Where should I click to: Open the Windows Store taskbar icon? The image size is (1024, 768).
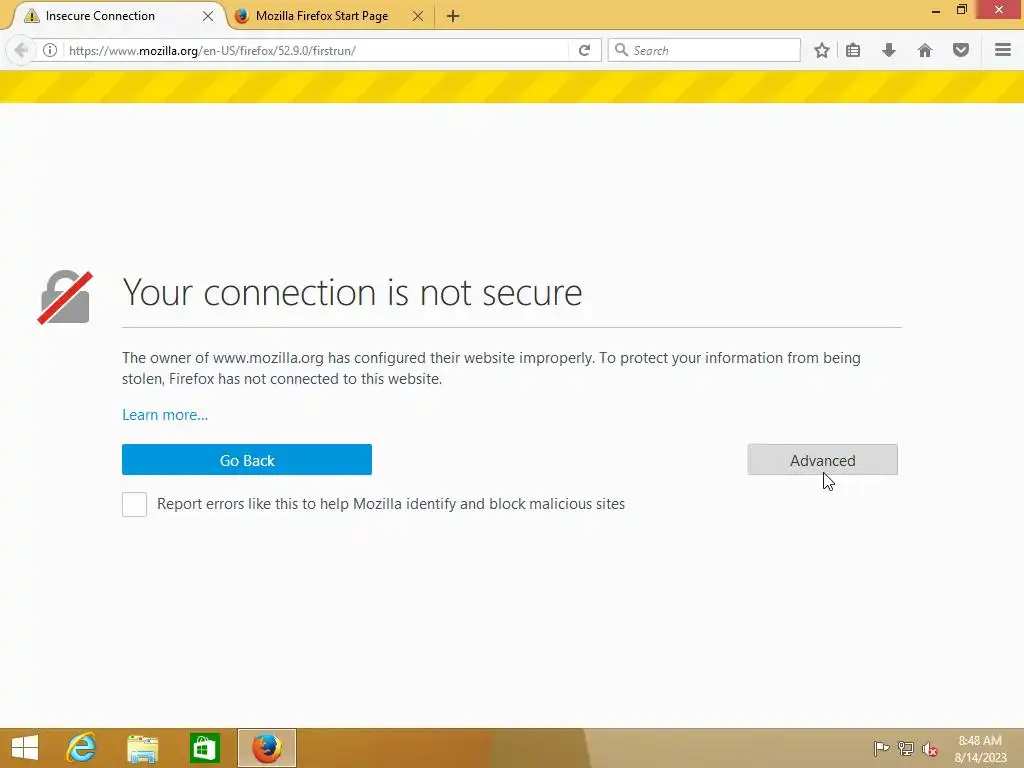click(204, 748)
